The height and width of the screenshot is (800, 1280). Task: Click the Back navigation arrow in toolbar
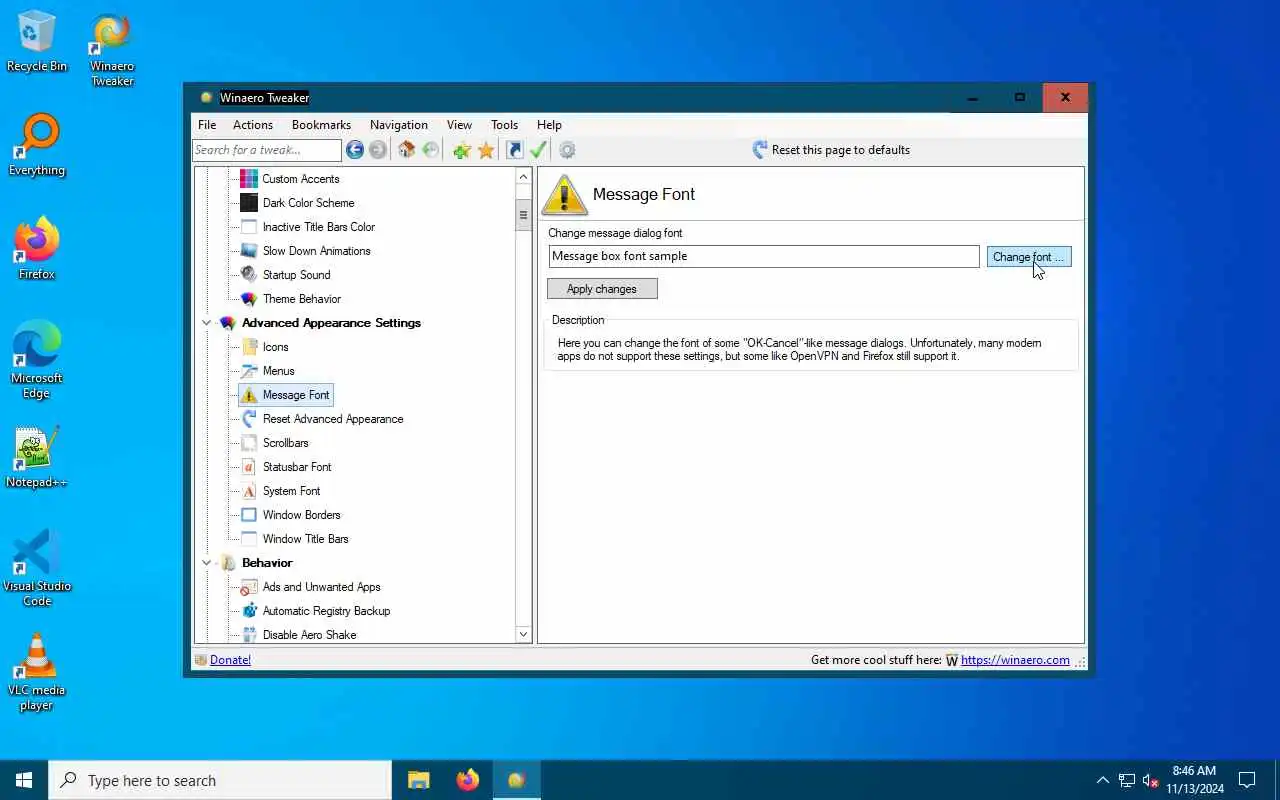click(354, 150)
